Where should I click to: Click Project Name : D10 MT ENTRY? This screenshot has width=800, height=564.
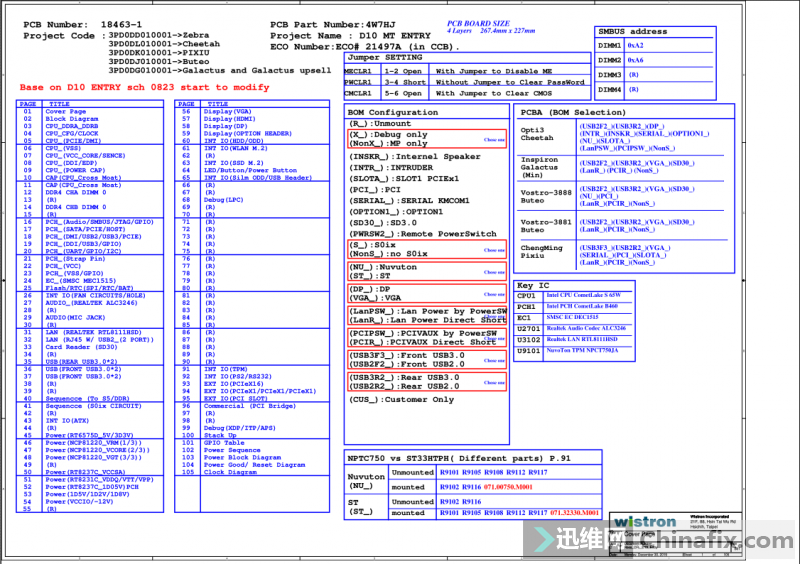pos(351,36)
